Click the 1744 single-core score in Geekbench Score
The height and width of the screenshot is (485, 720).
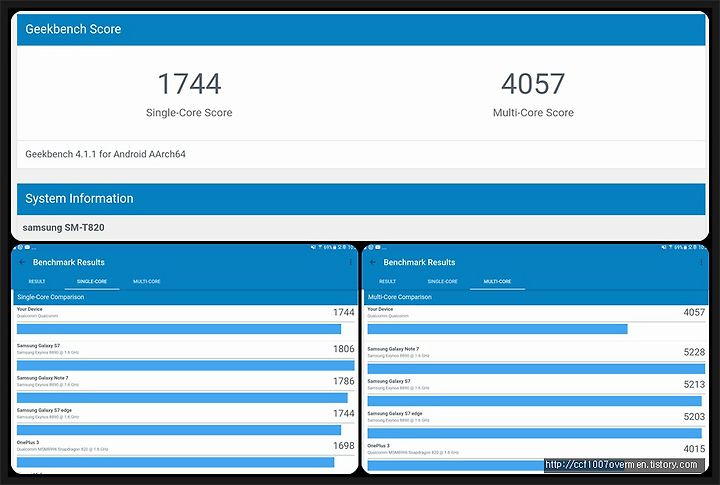(189, 84)
